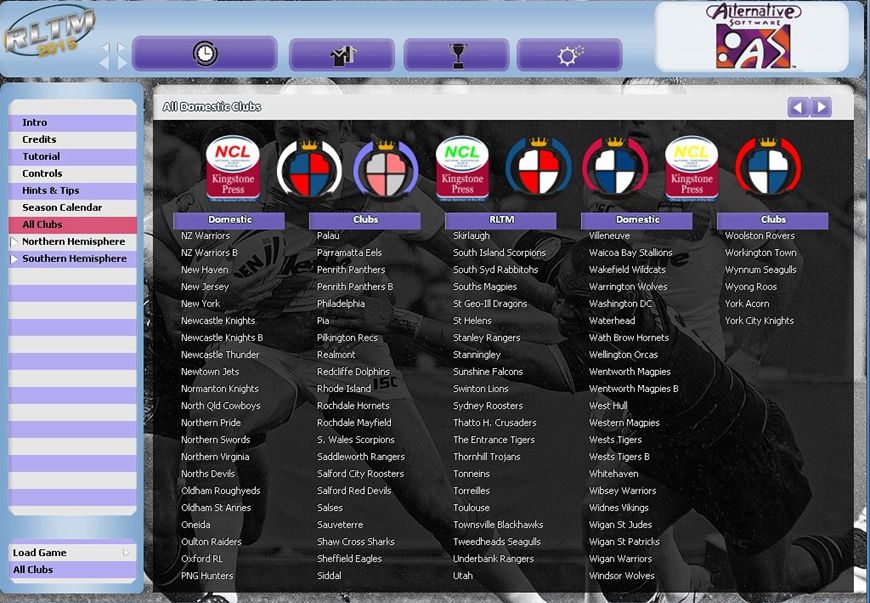Open the Tutorial menu item

pos(41,157)
